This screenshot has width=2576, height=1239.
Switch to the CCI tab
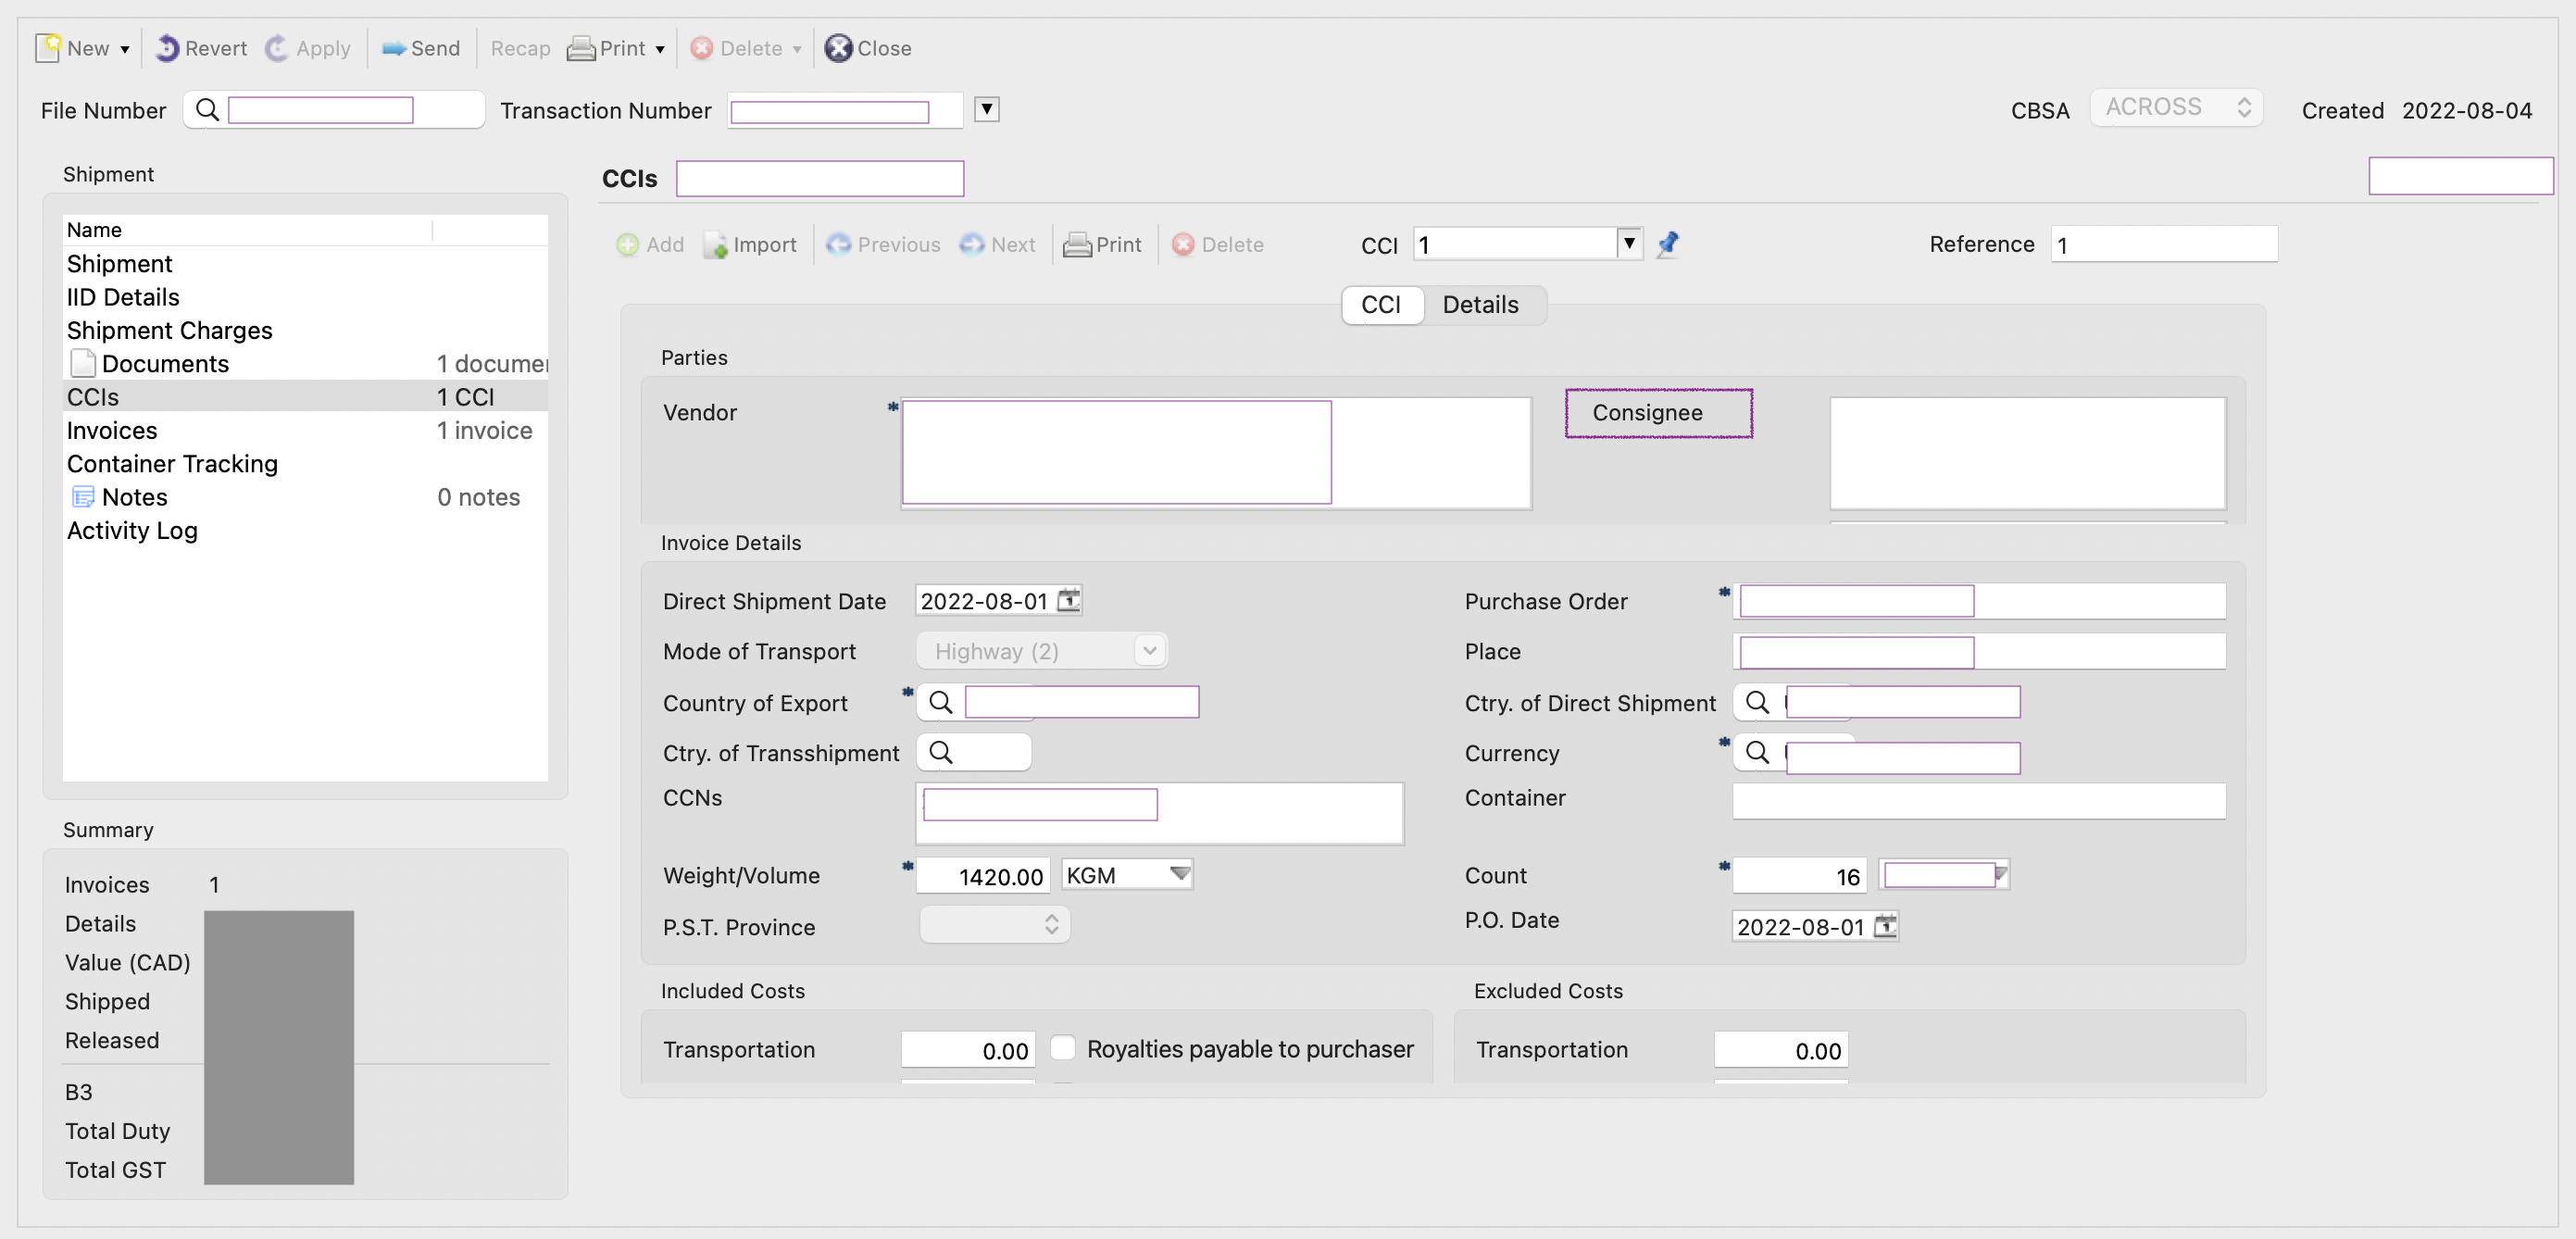[1381, 305]
